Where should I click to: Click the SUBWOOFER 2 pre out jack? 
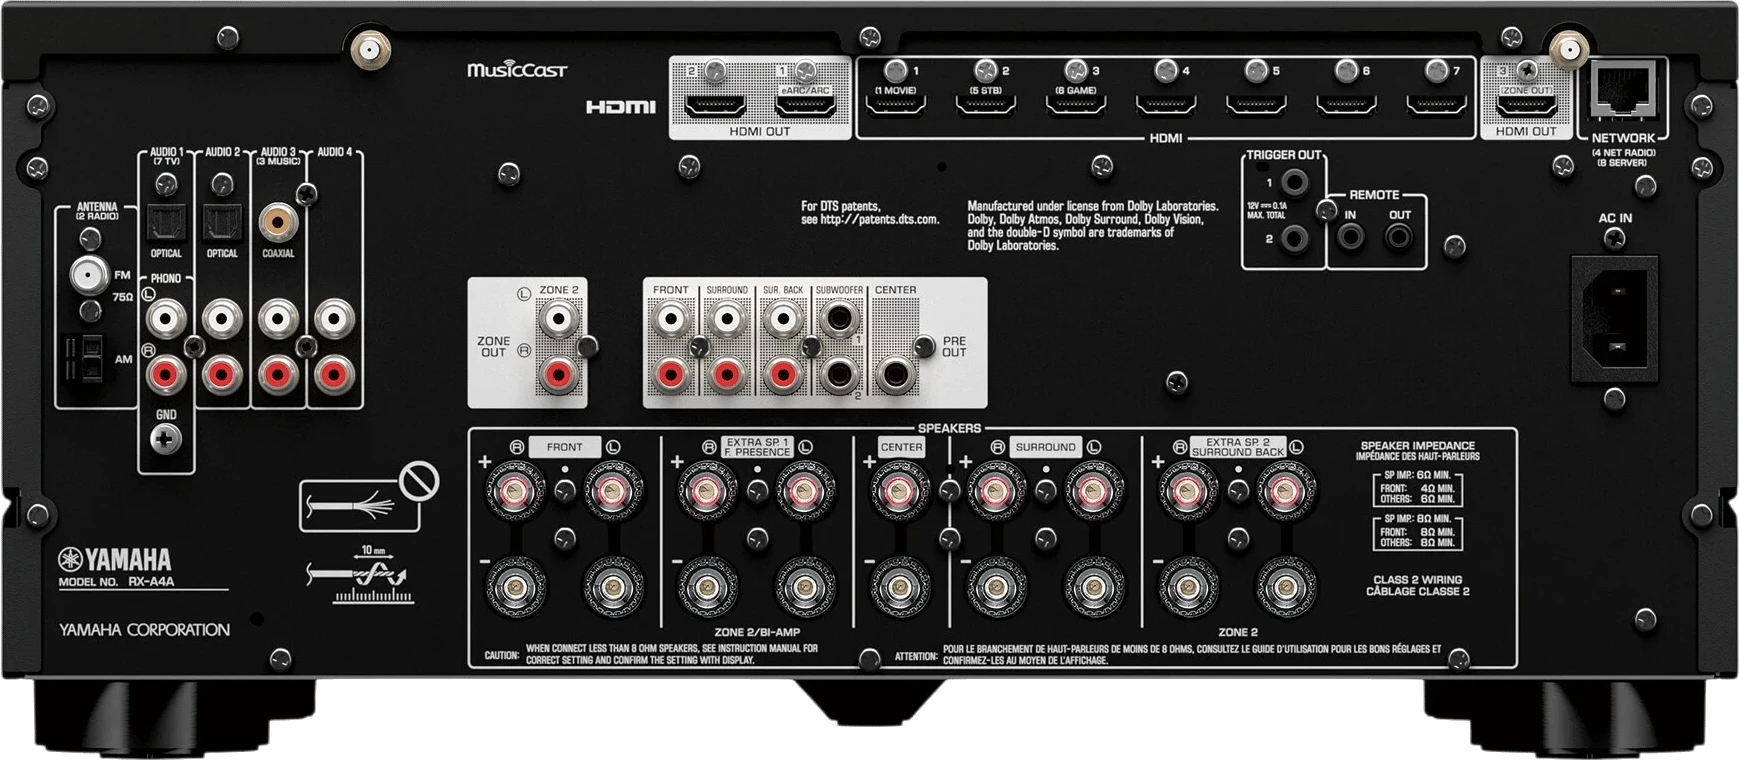click(838, 375)
